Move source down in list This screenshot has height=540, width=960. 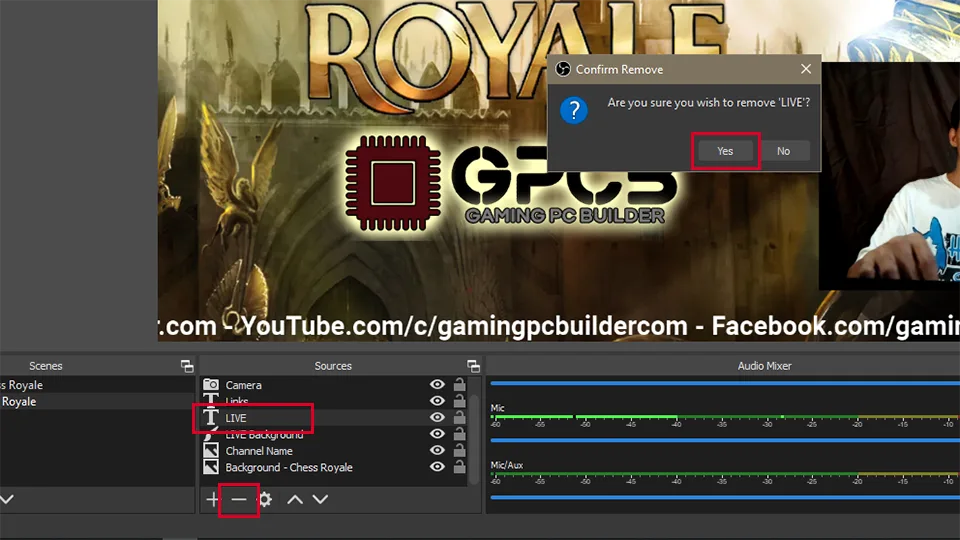coord(320,500)
